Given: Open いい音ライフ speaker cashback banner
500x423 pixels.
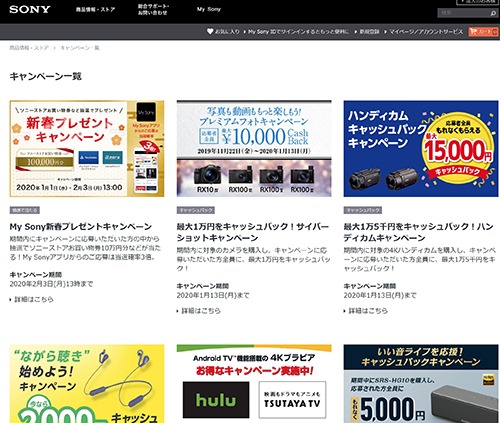Looking at the screenshot, I should pos(421,384).
